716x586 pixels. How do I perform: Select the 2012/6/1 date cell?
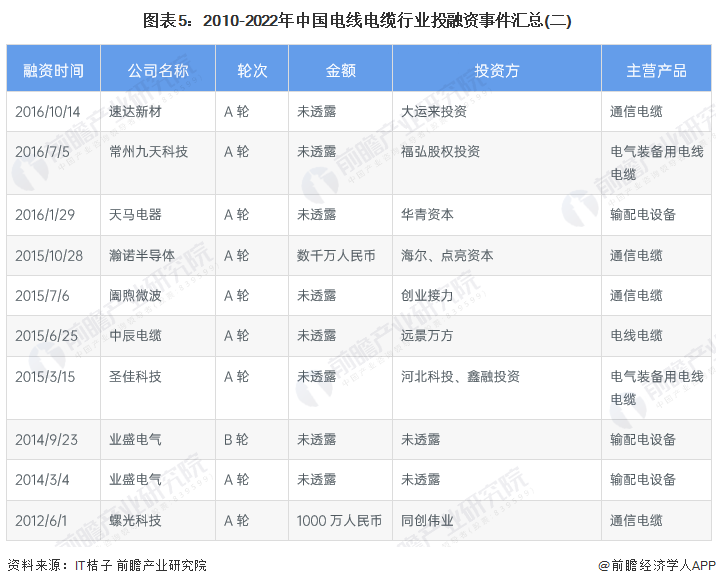point(40,521)
